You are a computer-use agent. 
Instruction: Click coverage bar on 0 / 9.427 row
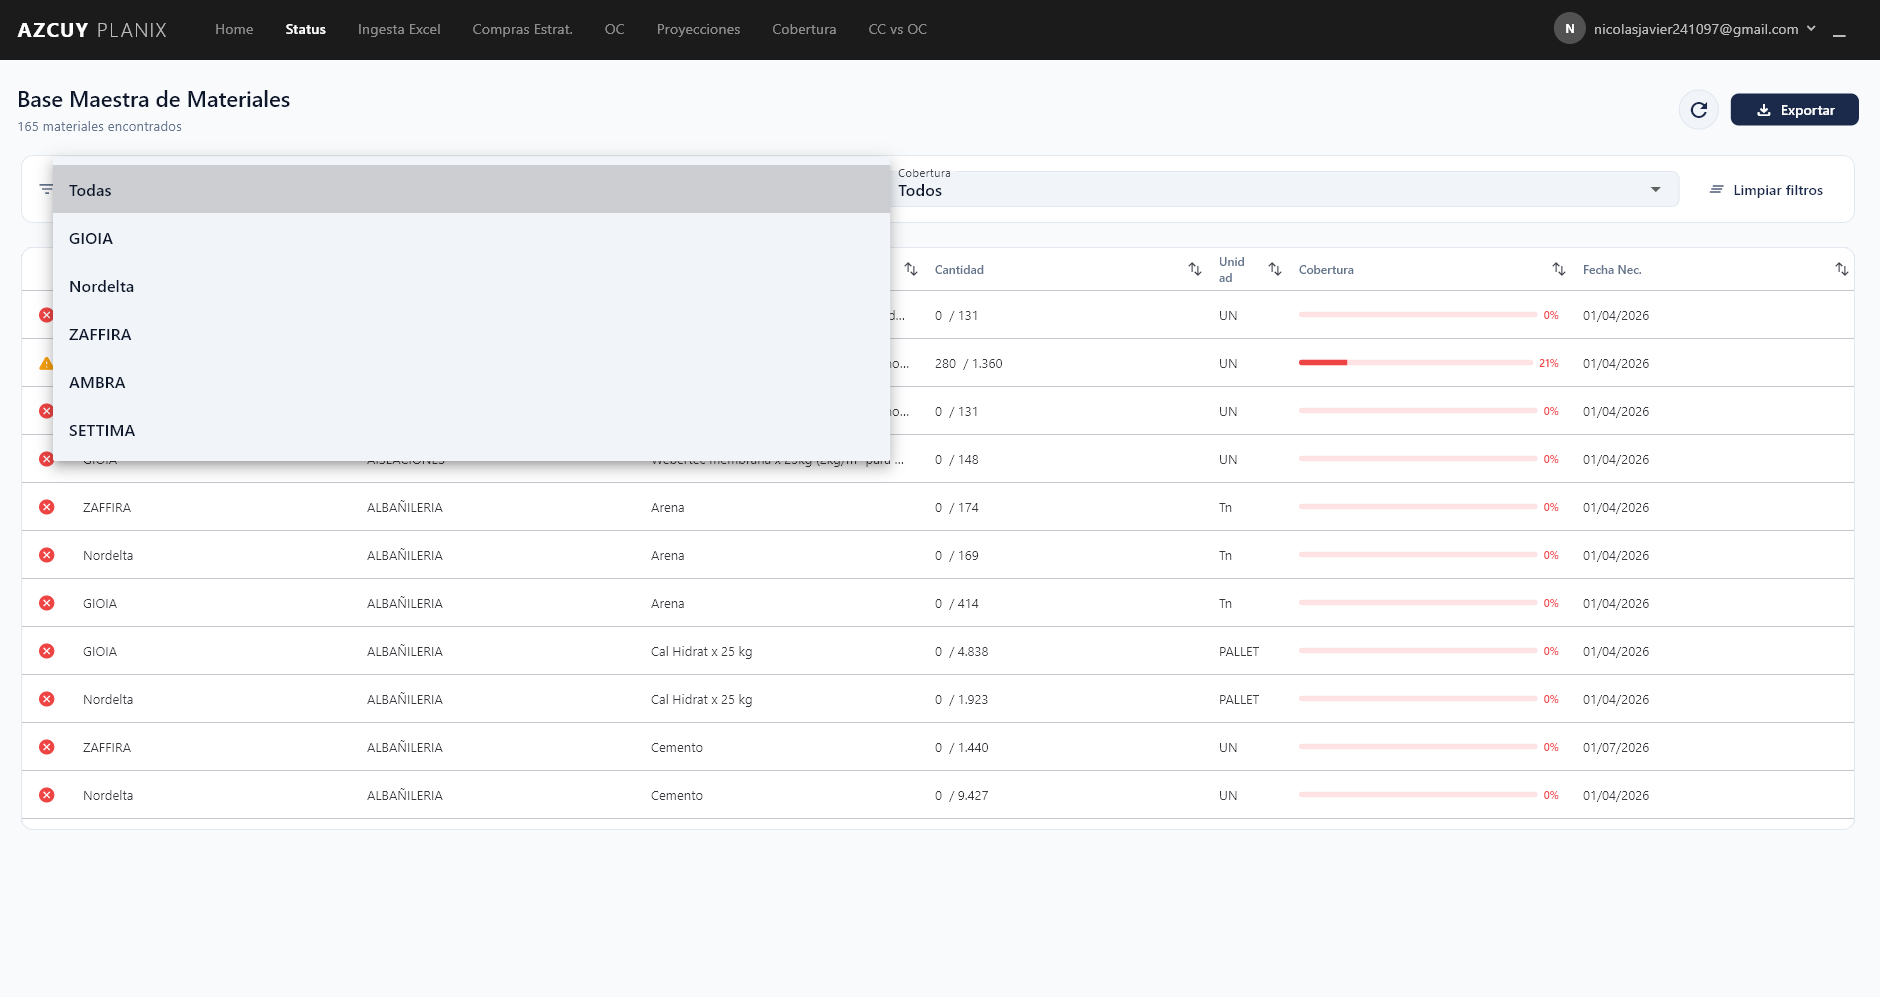point(1418,794)
